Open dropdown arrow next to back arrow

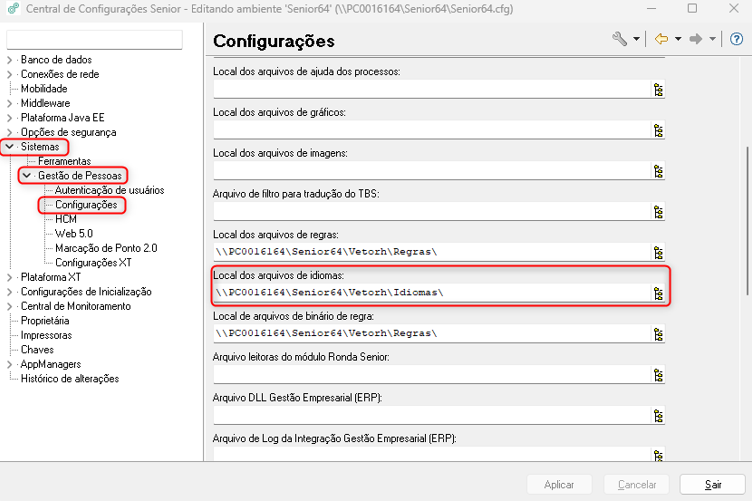tap(678, 39)
